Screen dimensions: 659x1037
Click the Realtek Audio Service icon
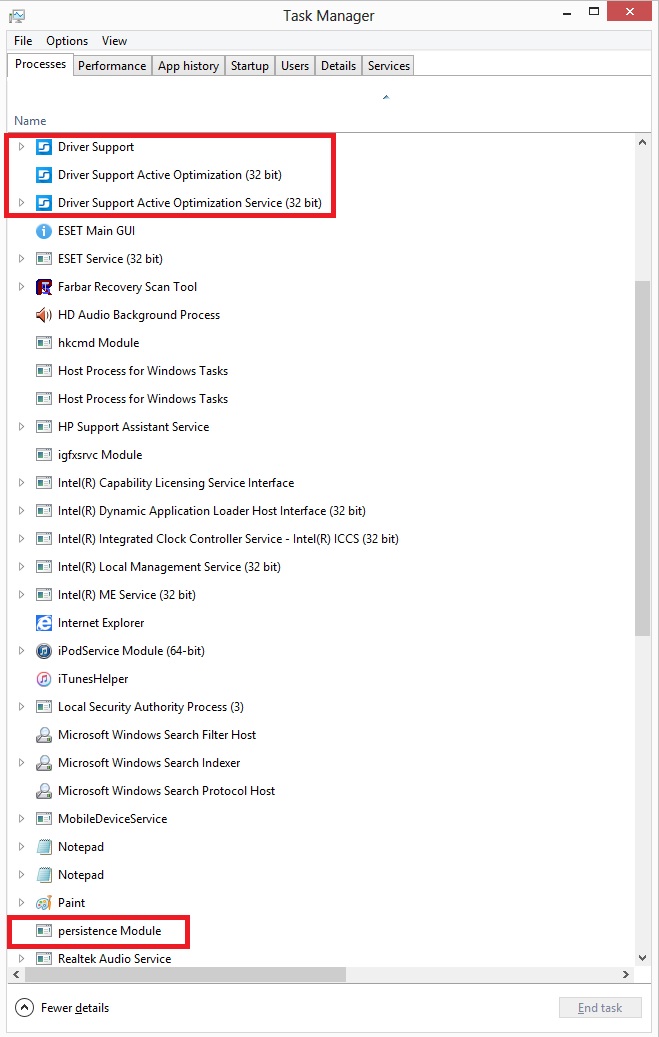coord(44,958)
